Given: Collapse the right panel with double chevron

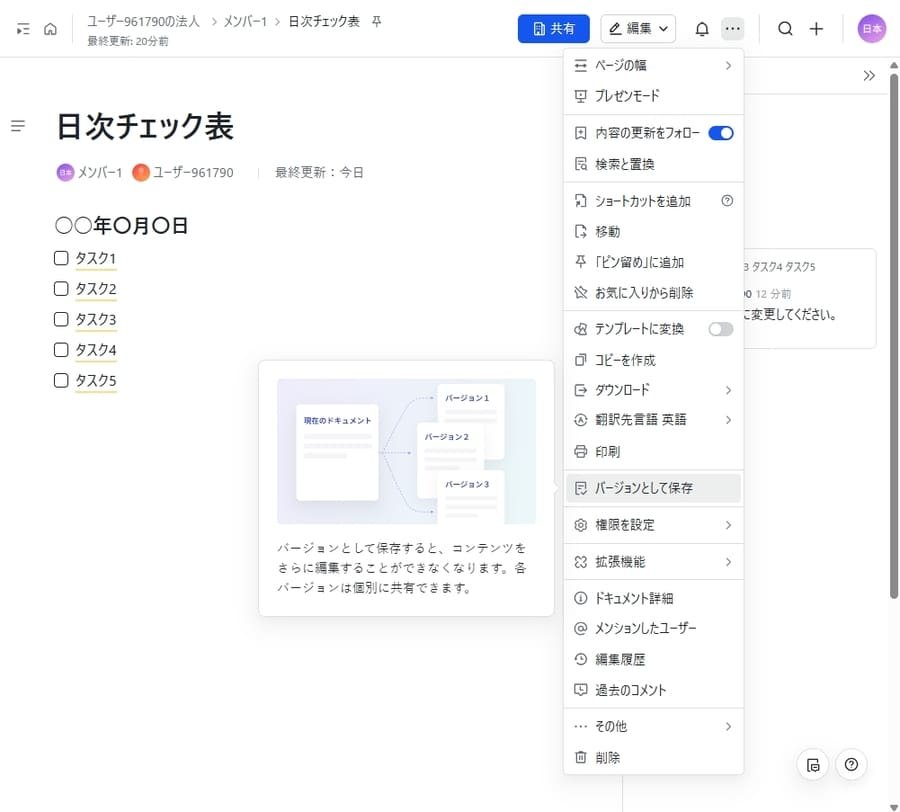Looking at the screenshot, I should coord(868,74).
